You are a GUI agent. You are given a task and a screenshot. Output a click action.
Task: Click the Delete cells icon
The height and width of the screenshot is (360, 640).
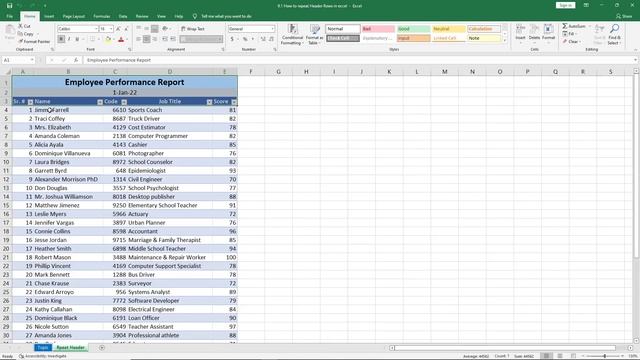click(x=534, y=32)
